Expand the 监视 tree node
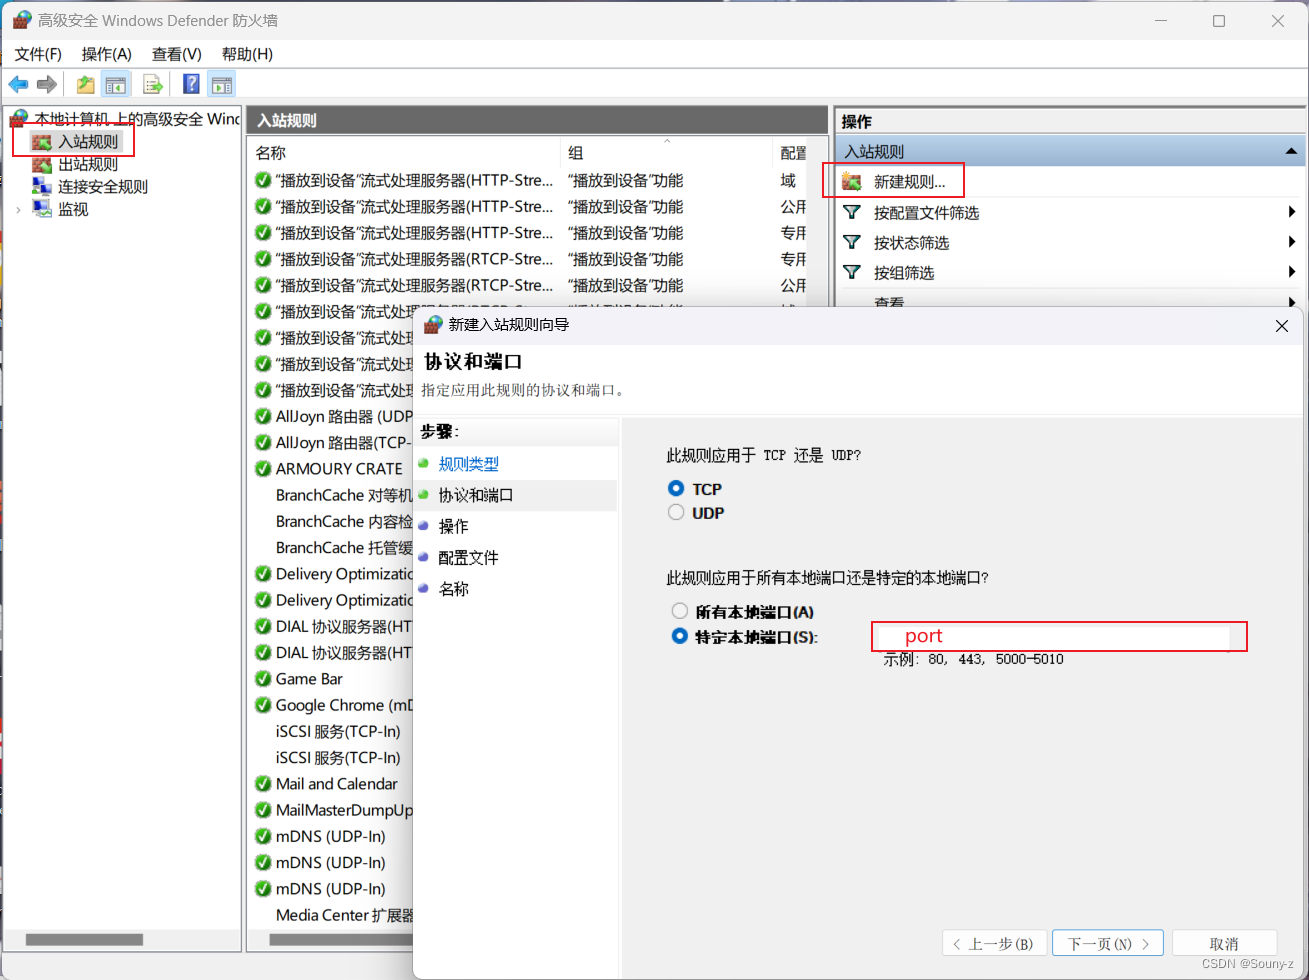 (18, 208)
